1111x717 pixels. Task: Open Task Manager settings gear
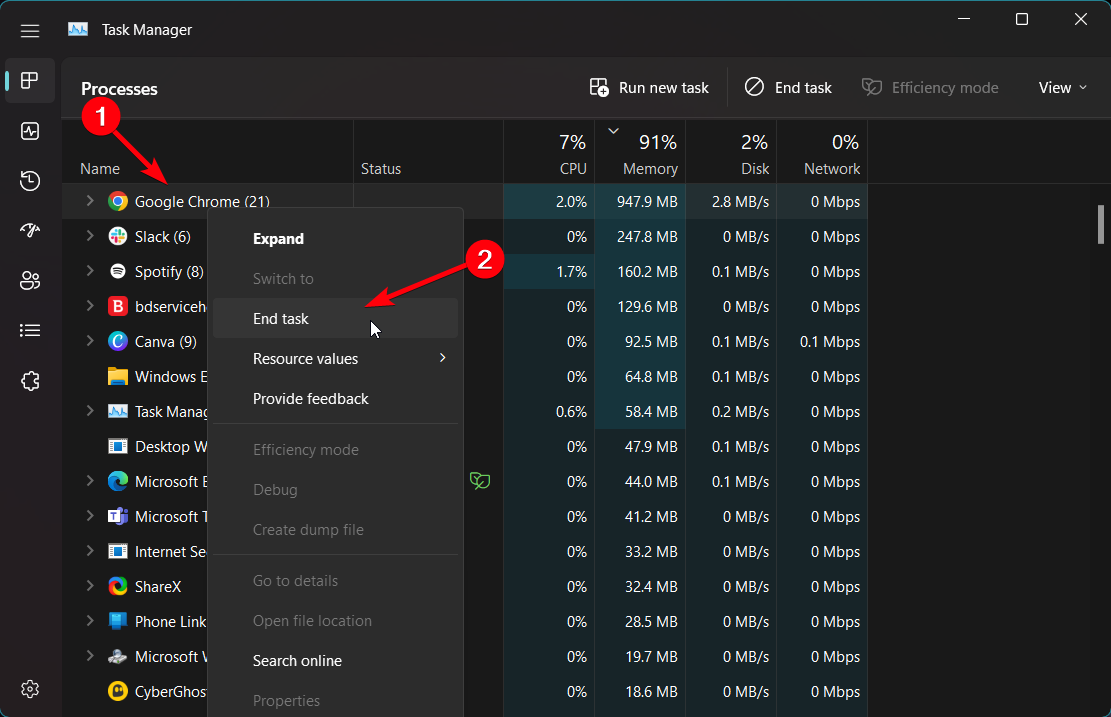(x=30, y=689)
